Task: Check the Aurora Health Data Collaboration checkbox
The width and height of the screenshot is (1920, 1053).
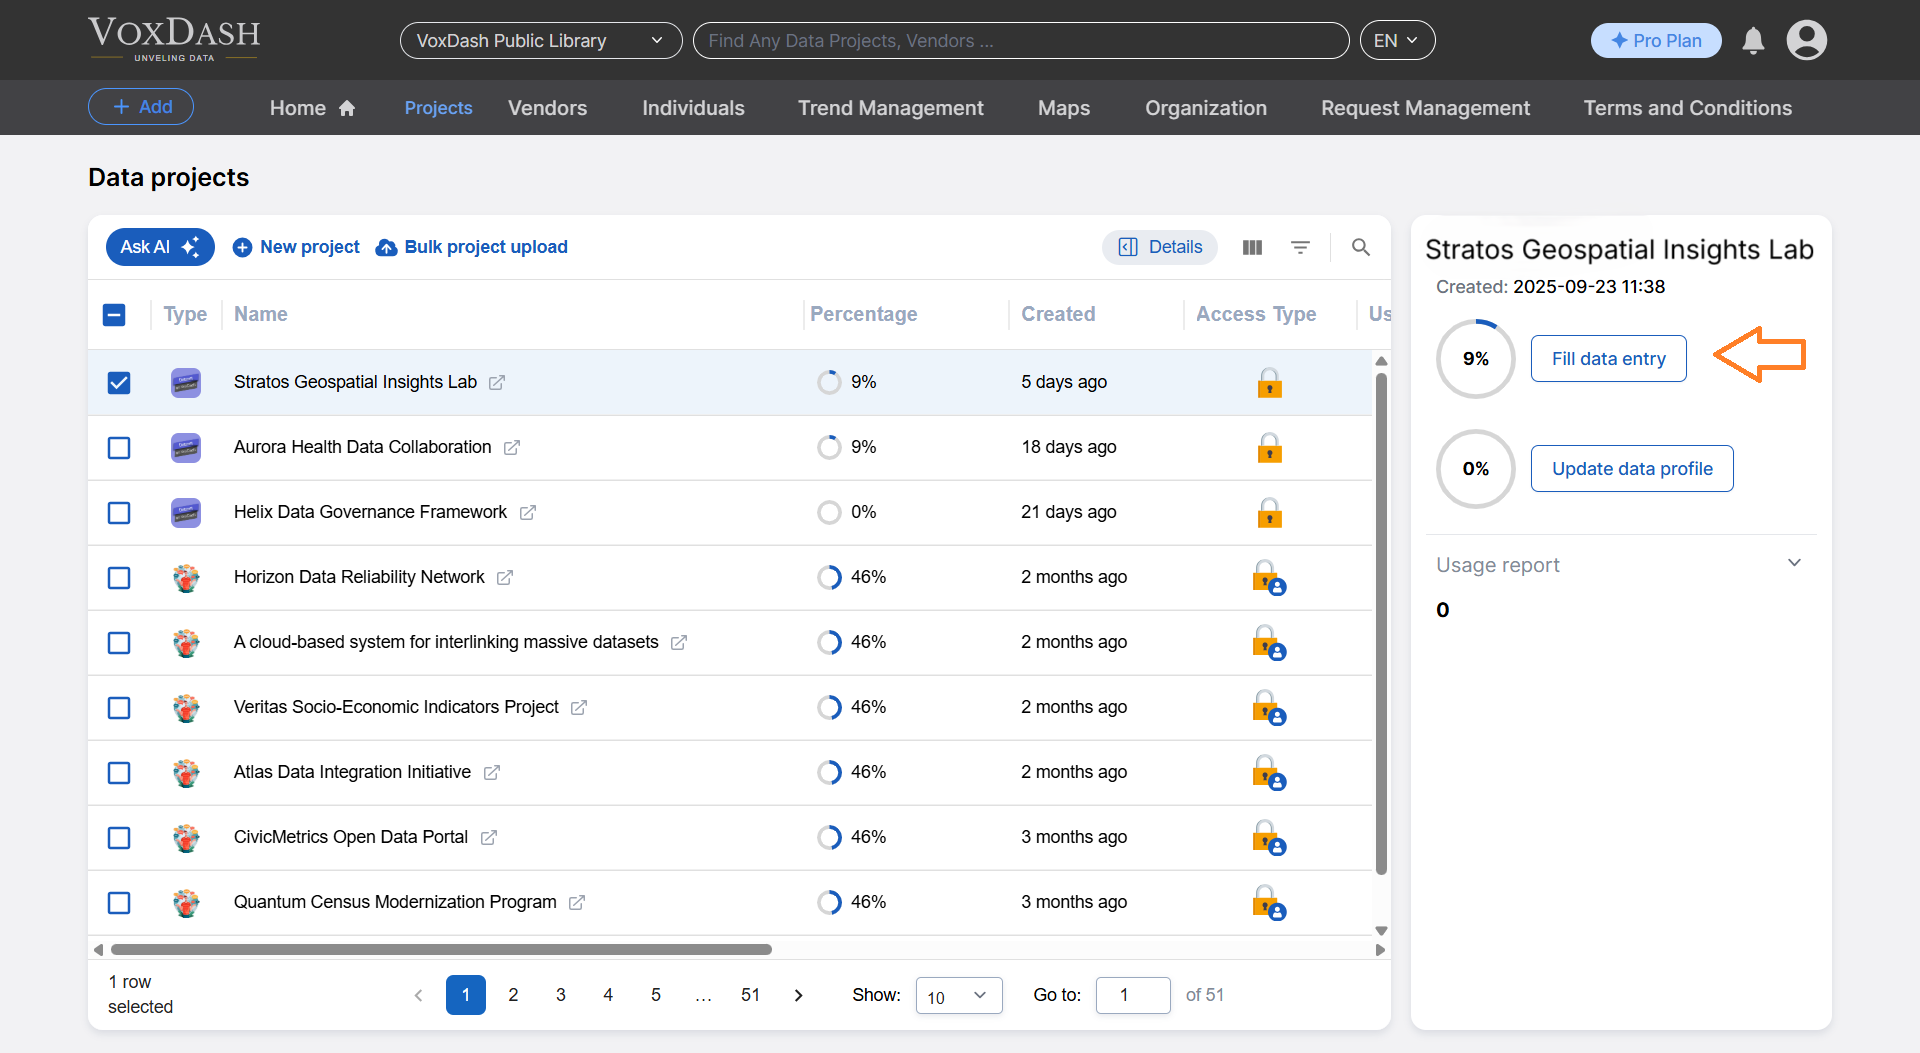Action: point(119,448)
